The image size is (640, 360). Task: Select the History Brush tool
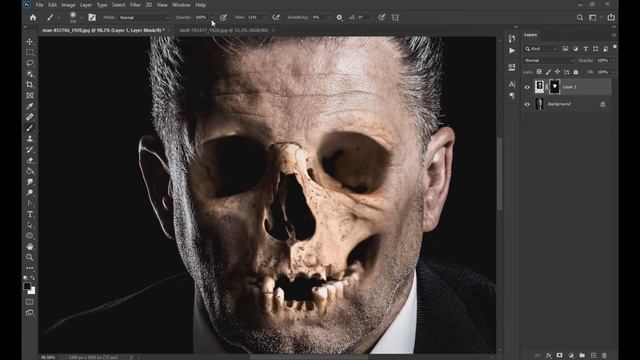click(30, 149)
